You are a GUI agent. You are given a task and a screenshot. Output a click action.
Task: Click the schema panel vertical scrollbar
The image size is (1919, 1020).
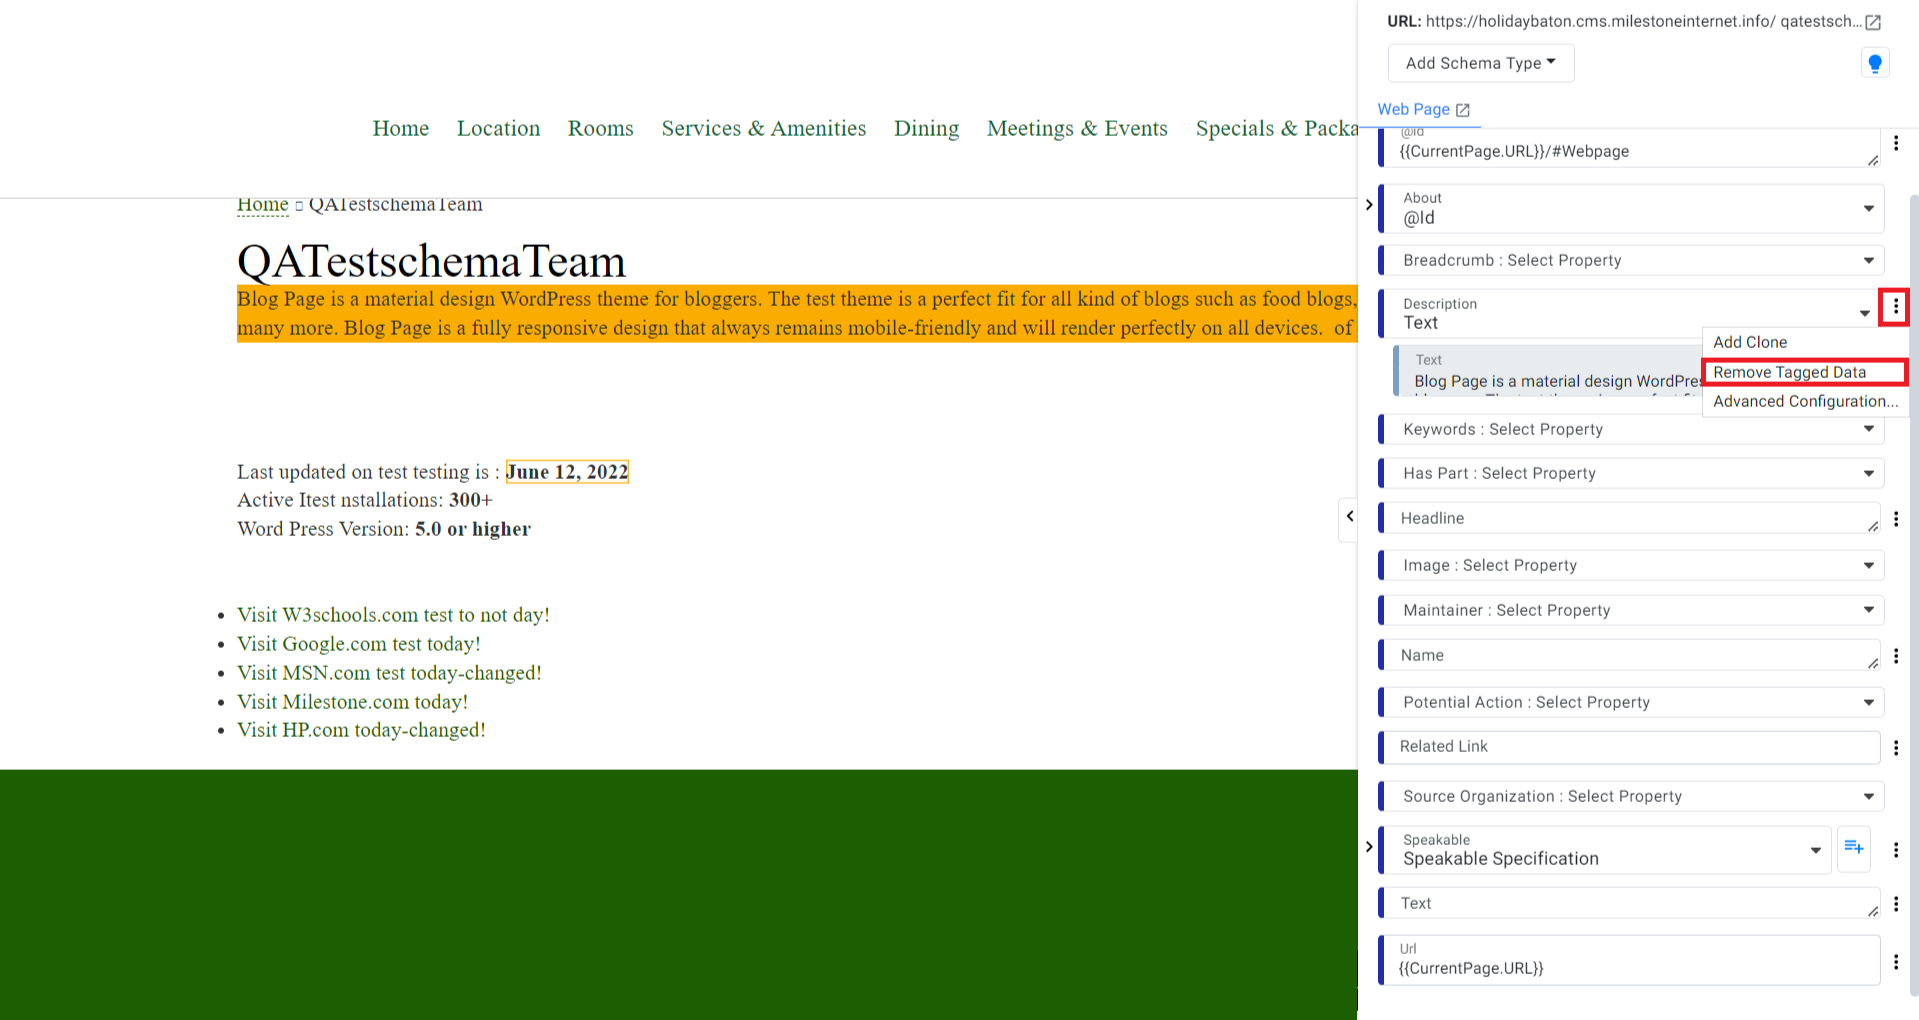click(1914, 595)
